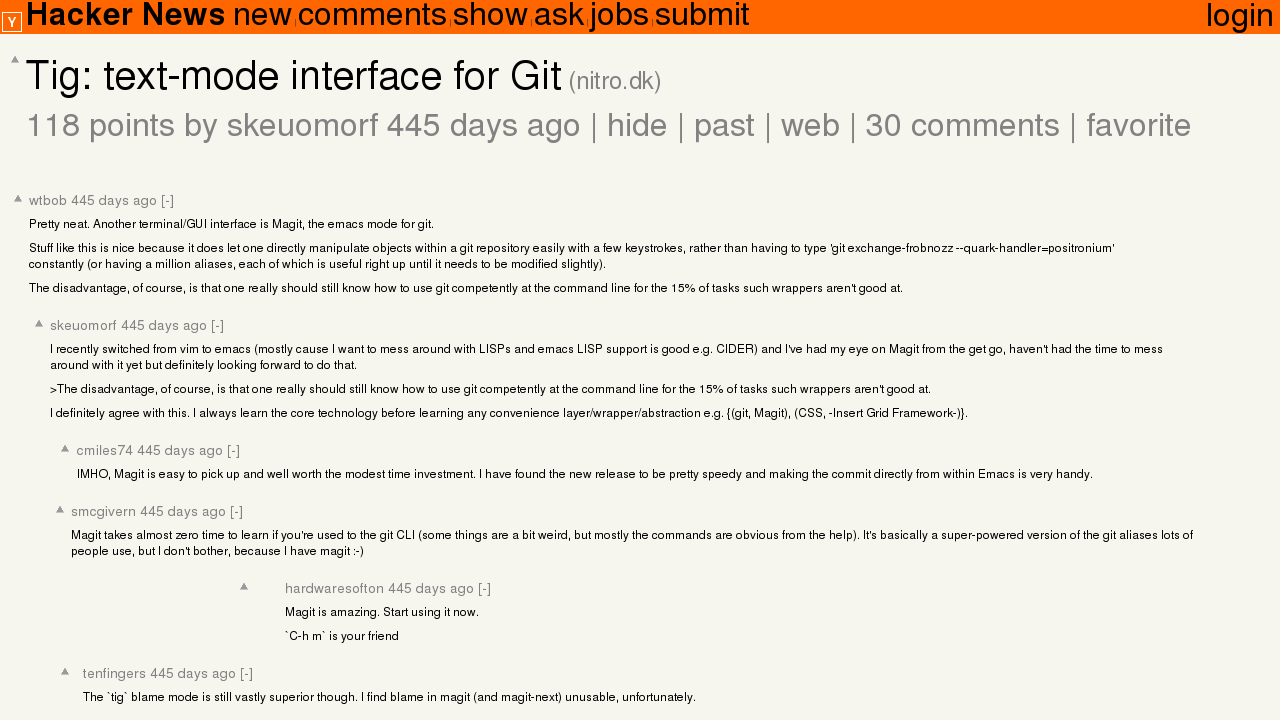Upvote tenfingers' comment
The image size is (1280, 720).
point(65,671)
